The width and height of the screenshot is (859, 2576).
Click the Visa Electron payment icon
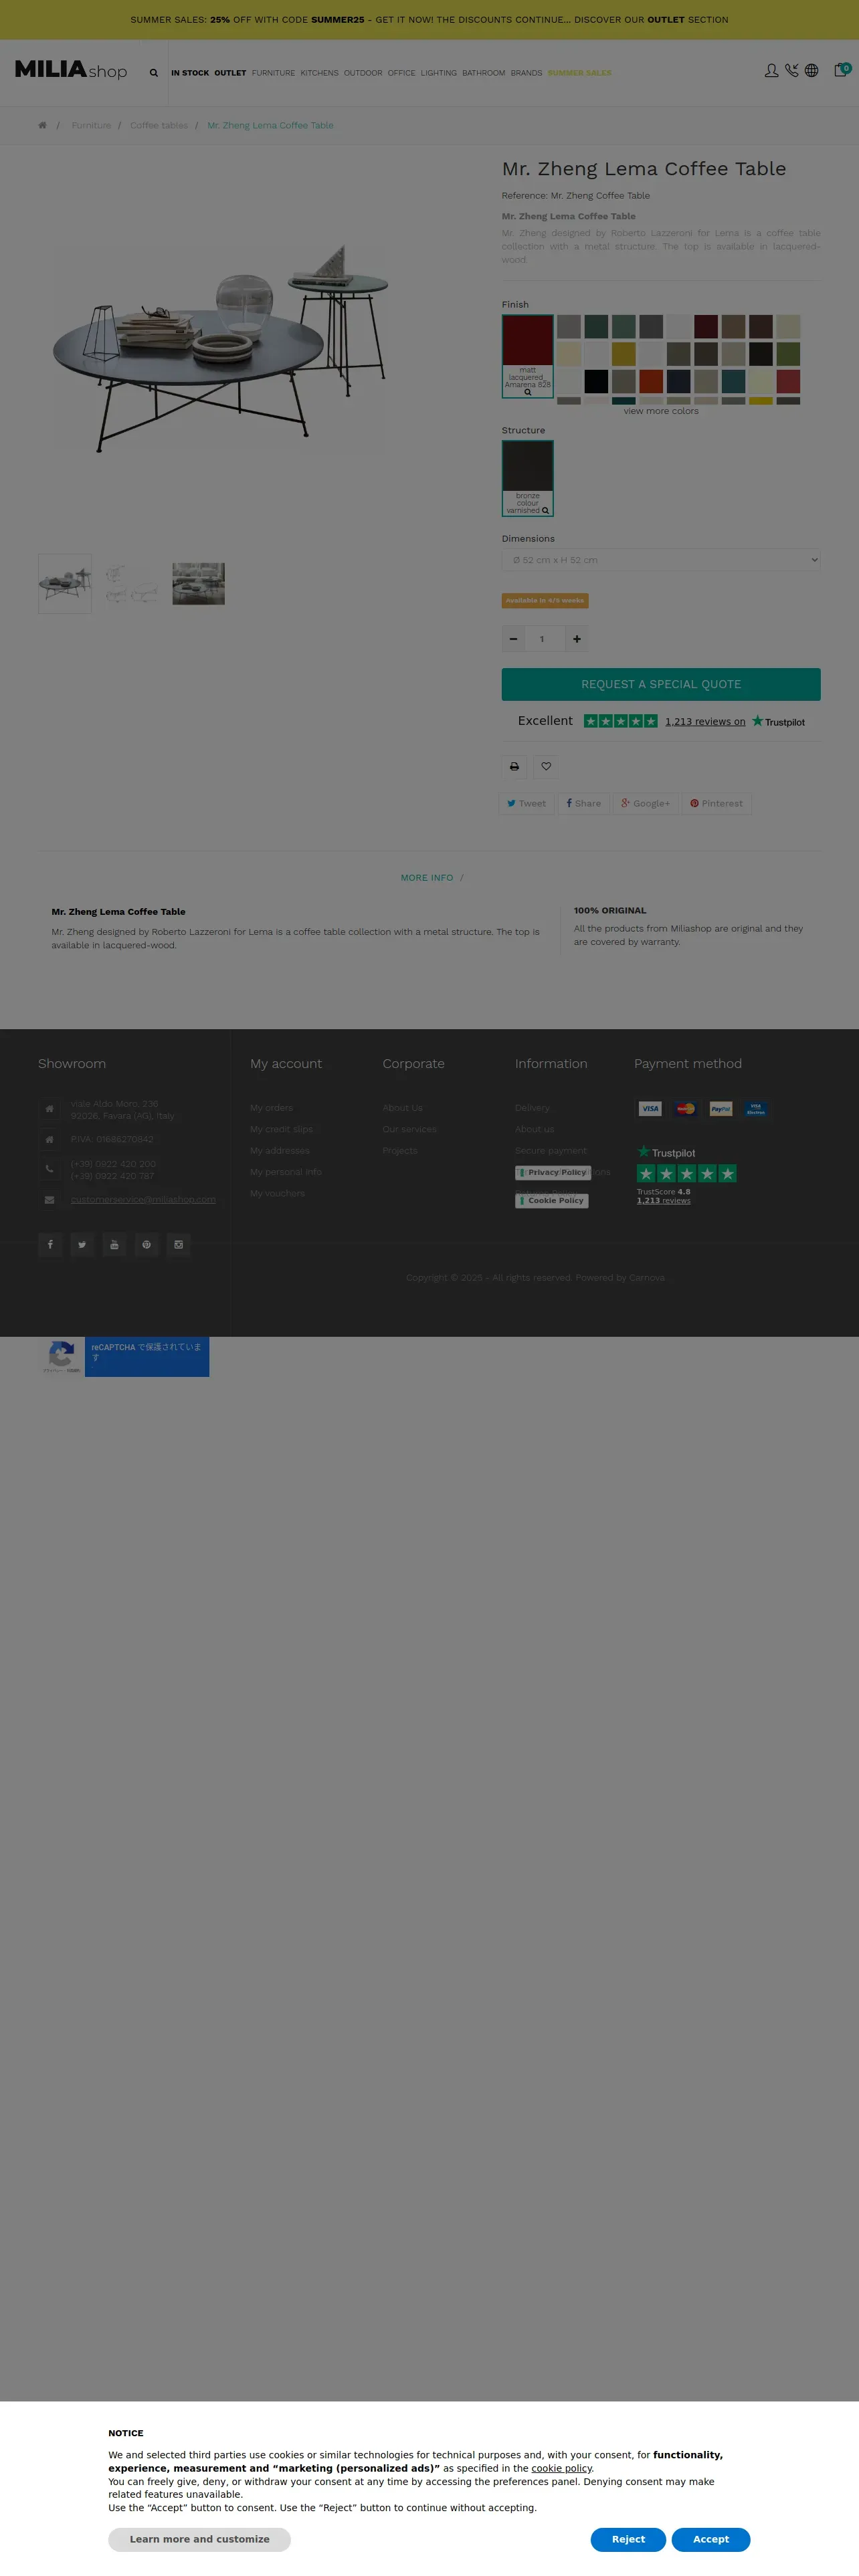[x=756, y=1108]
